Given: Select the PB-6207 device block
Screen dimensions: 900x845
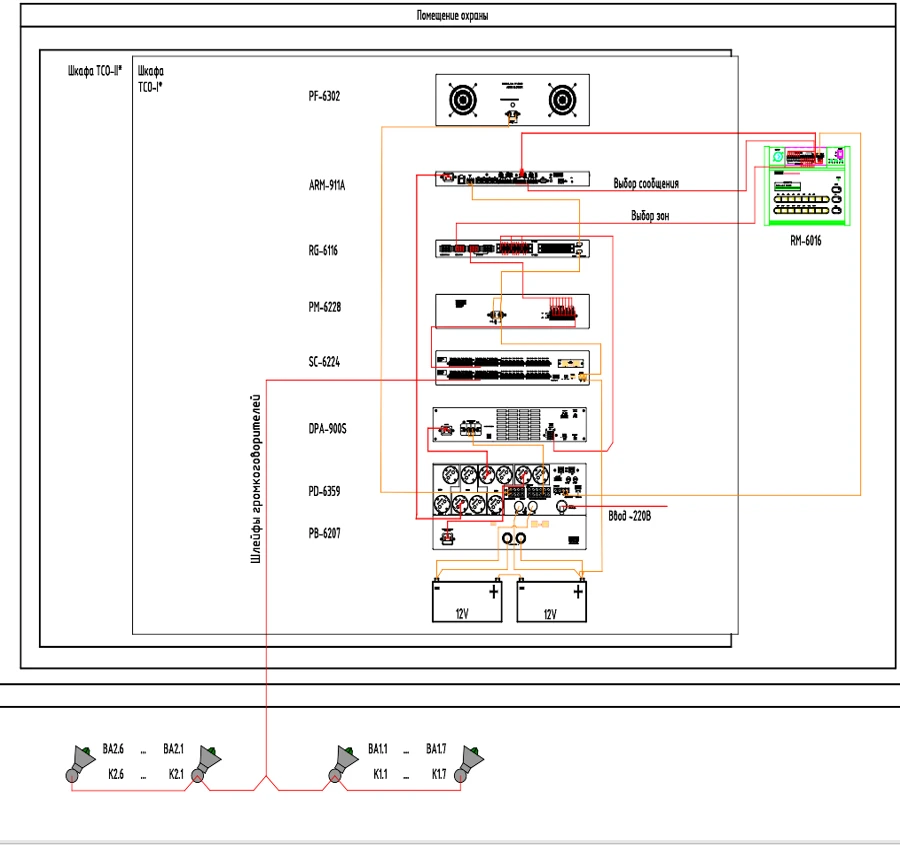Looking at the screenshot, I should 510,533.
